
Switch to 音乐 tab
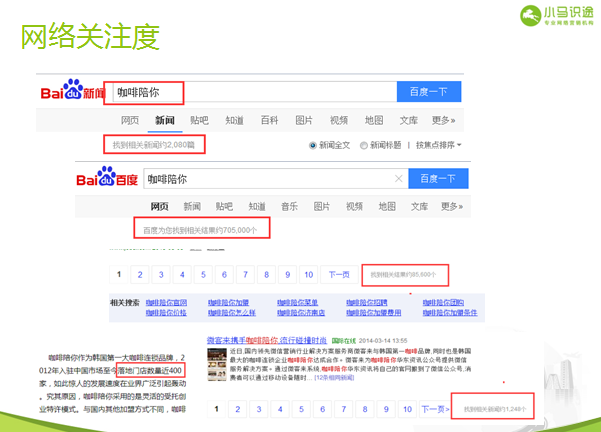pyautogui.click(x=289, y=207)
